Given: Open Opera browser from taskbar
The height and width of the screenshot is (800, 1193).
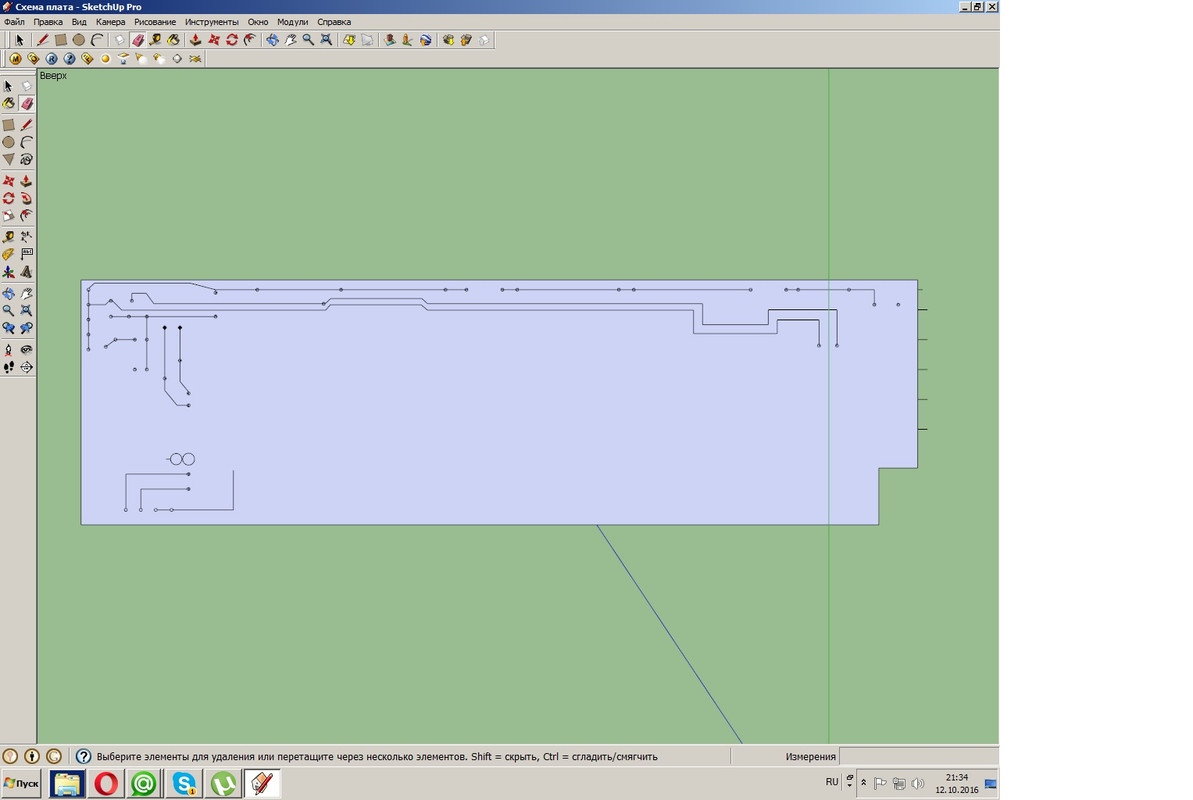Looking at the screenshot, I should [x=107, y=783].
